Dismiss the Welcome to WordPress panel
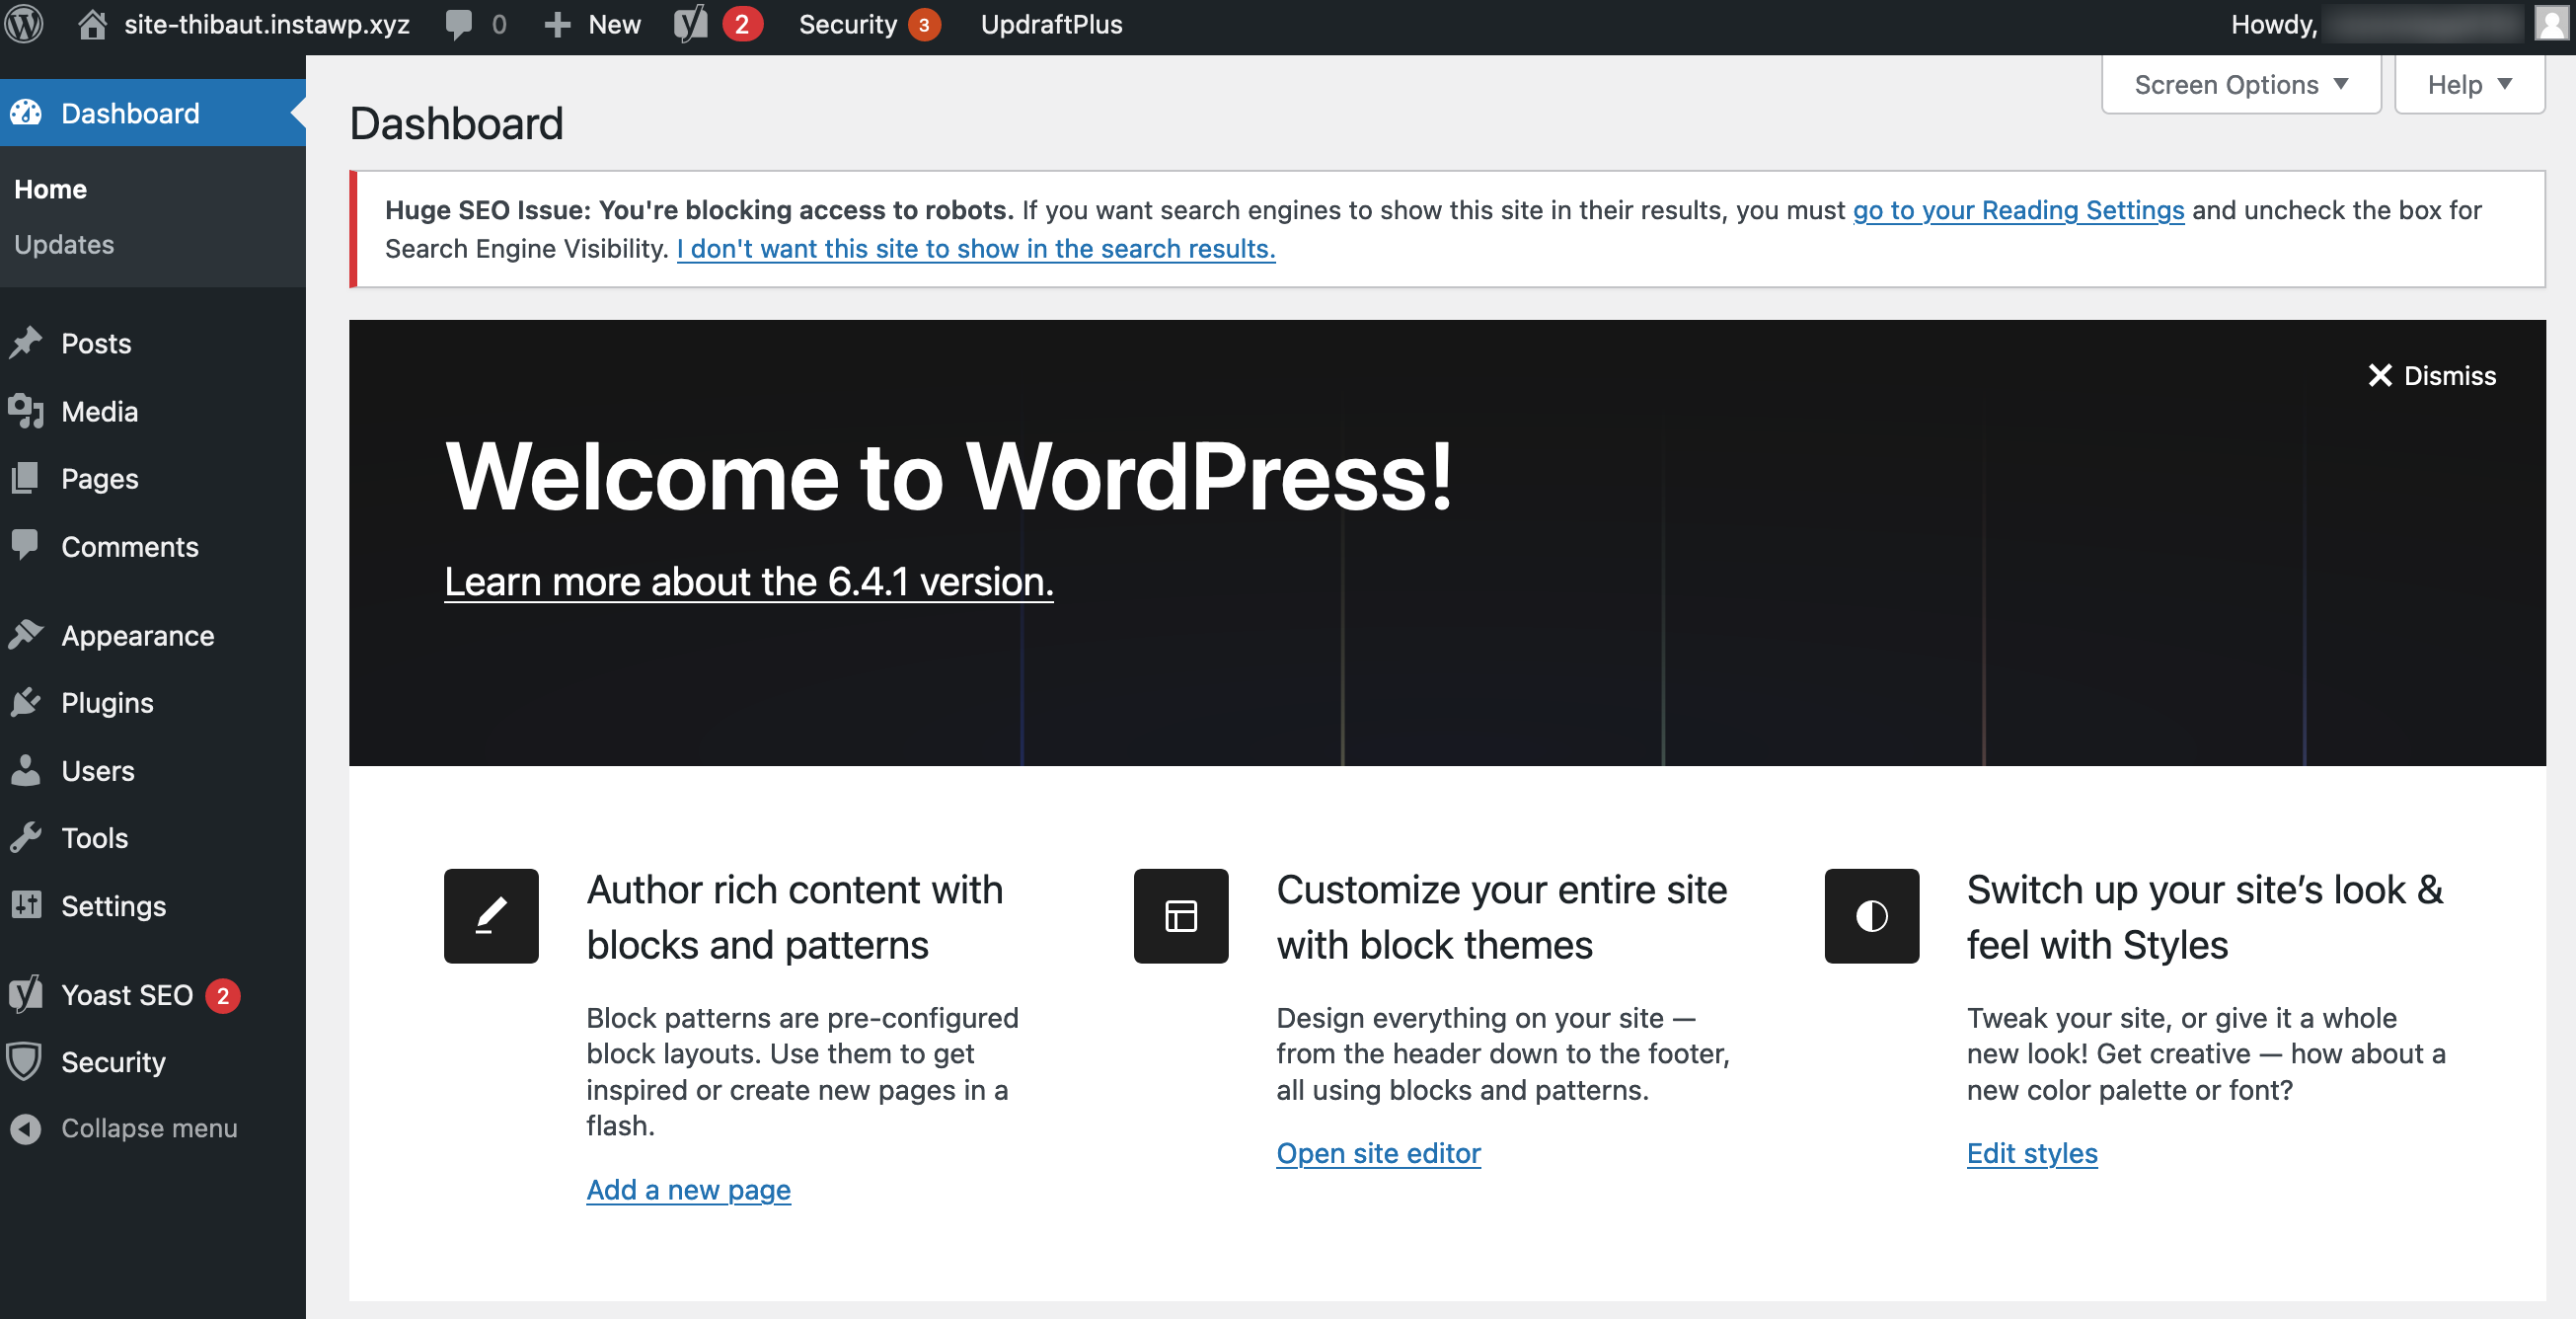The height and width of the screenshot is (1319, 2576). point(2432,376)
